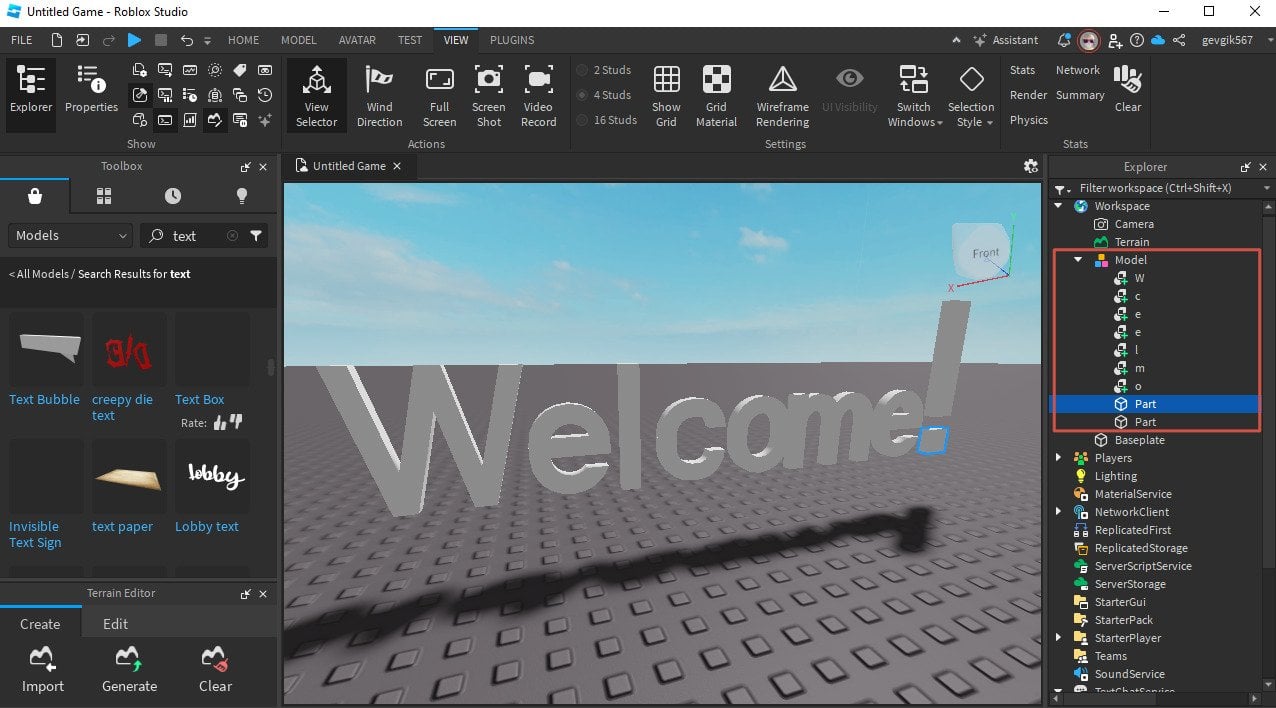Image resolution: width=1276 pixels, height=708 pixels.
Task: Open the MODEL ribbon tab
Action: [x=298, y=40]
